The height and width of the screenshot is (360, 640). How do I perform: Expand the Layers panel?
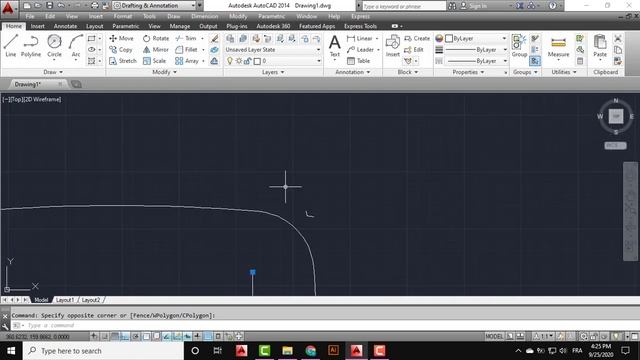click(x=273, y=72)
